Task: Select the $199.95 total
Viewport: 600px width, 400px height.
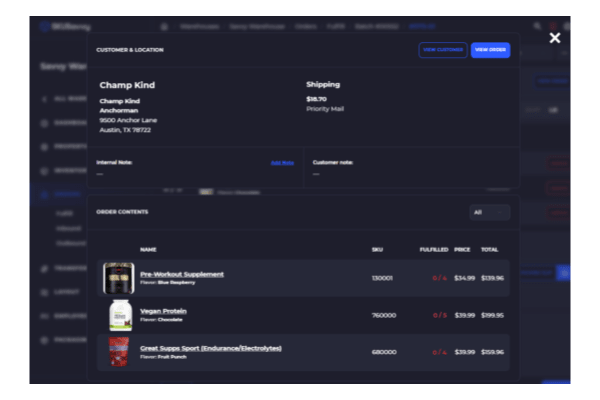Action: (x=492, y=315)
